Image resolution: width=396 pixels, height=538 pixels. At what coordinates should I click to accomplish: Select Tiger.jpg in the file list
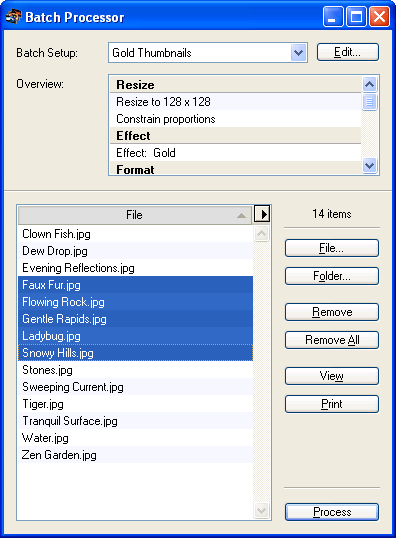click(x=135, y=404)
